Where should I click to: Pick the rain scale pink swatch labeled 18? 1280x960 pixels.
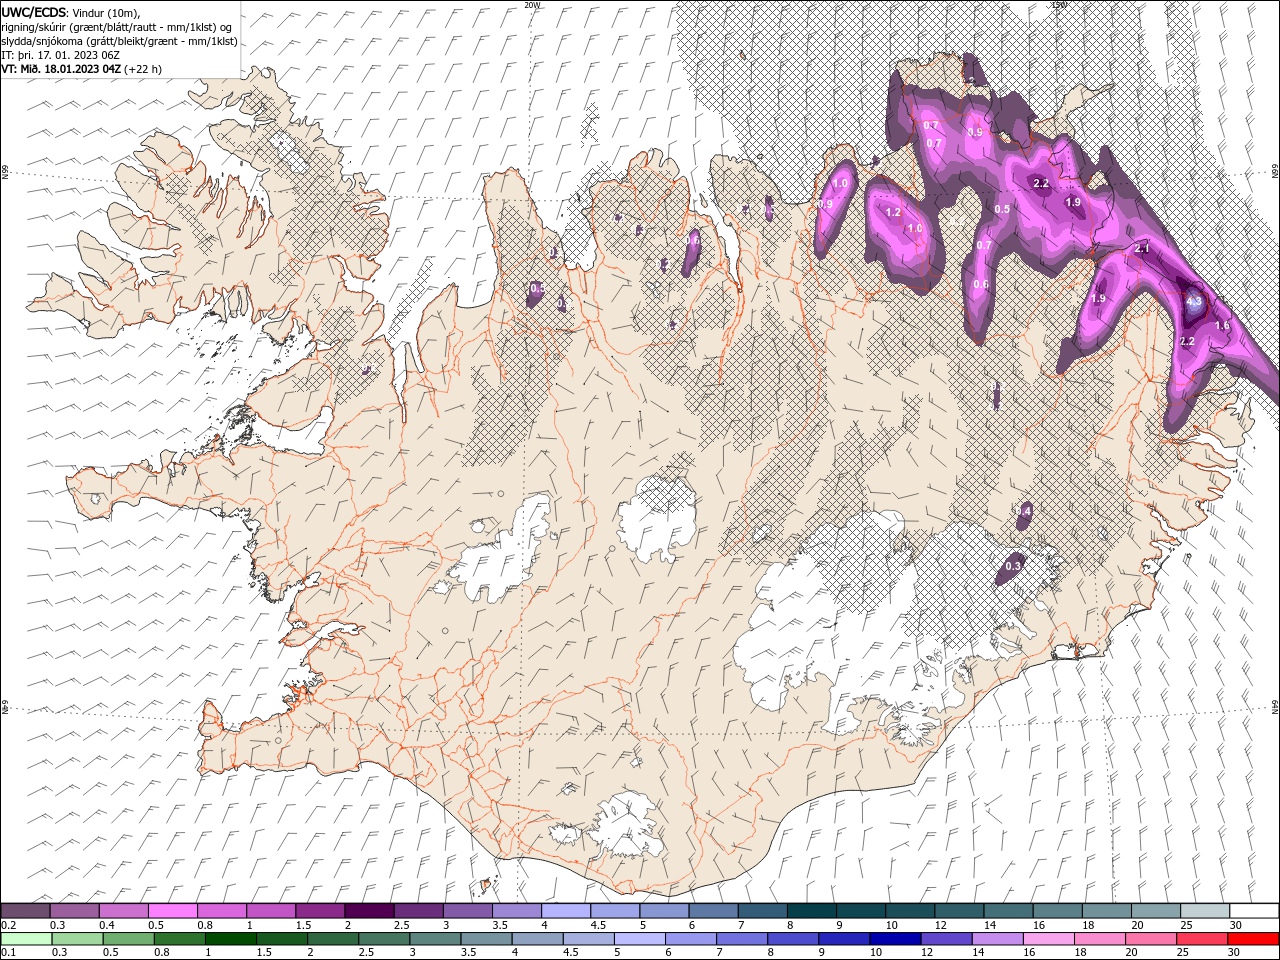point(1098,939)
